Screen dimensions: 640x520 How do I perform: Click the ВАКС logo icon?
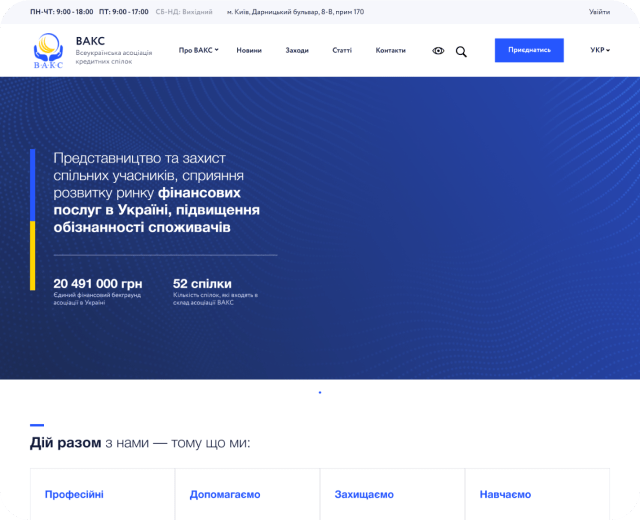(47, 51)
